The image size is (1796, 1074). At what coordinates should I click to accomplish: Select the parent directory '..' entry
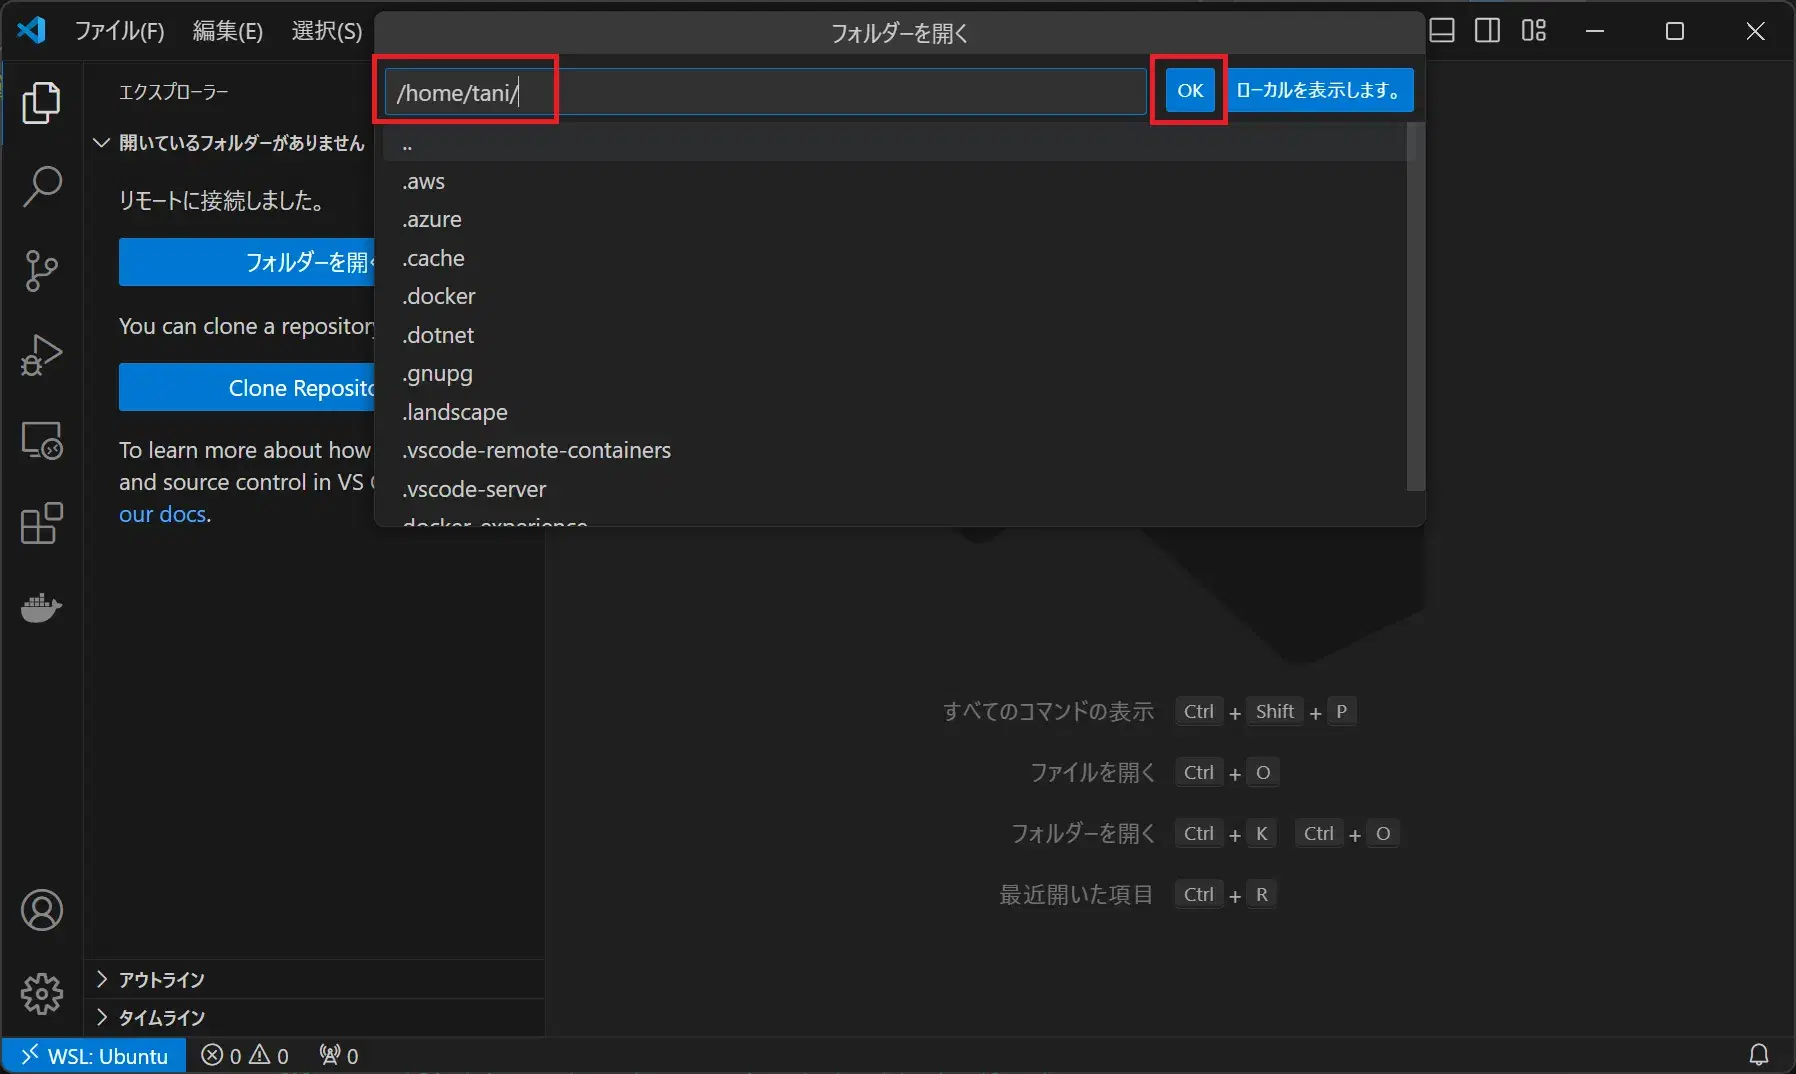[x=895, y=143]
